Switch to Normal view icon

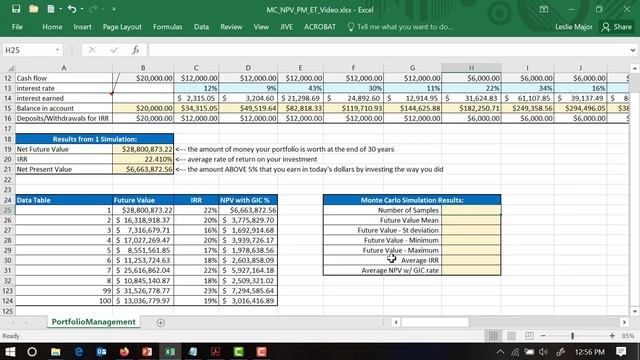coord(493,336)
